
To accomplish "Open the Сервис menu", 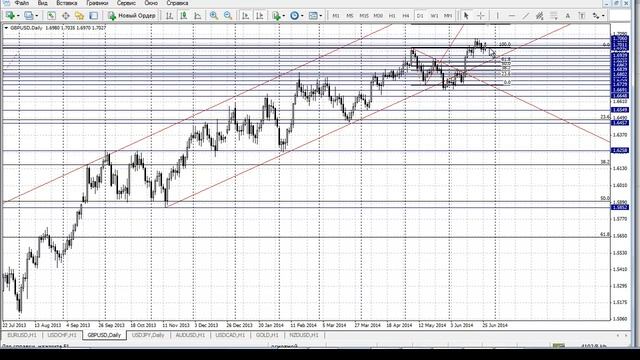I will (126, 3).
